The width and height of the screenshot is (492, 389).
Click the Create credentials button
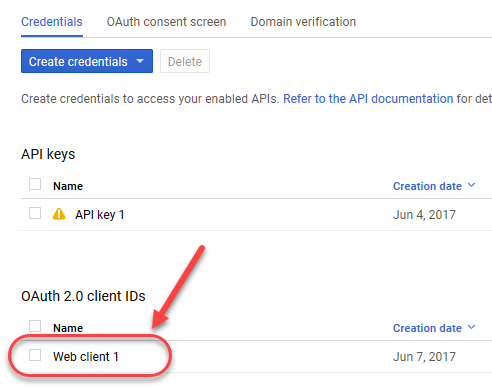(x=87, y=61)
